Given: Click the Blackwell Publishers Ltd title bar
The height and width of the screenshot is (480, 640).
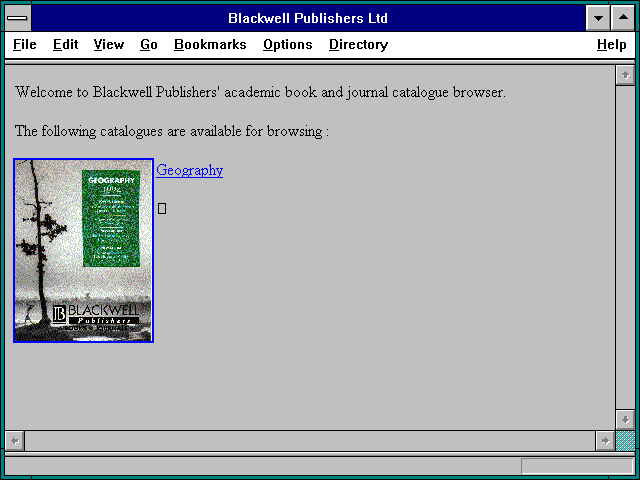Looking at the screenshot, I should tap(308, 18).
